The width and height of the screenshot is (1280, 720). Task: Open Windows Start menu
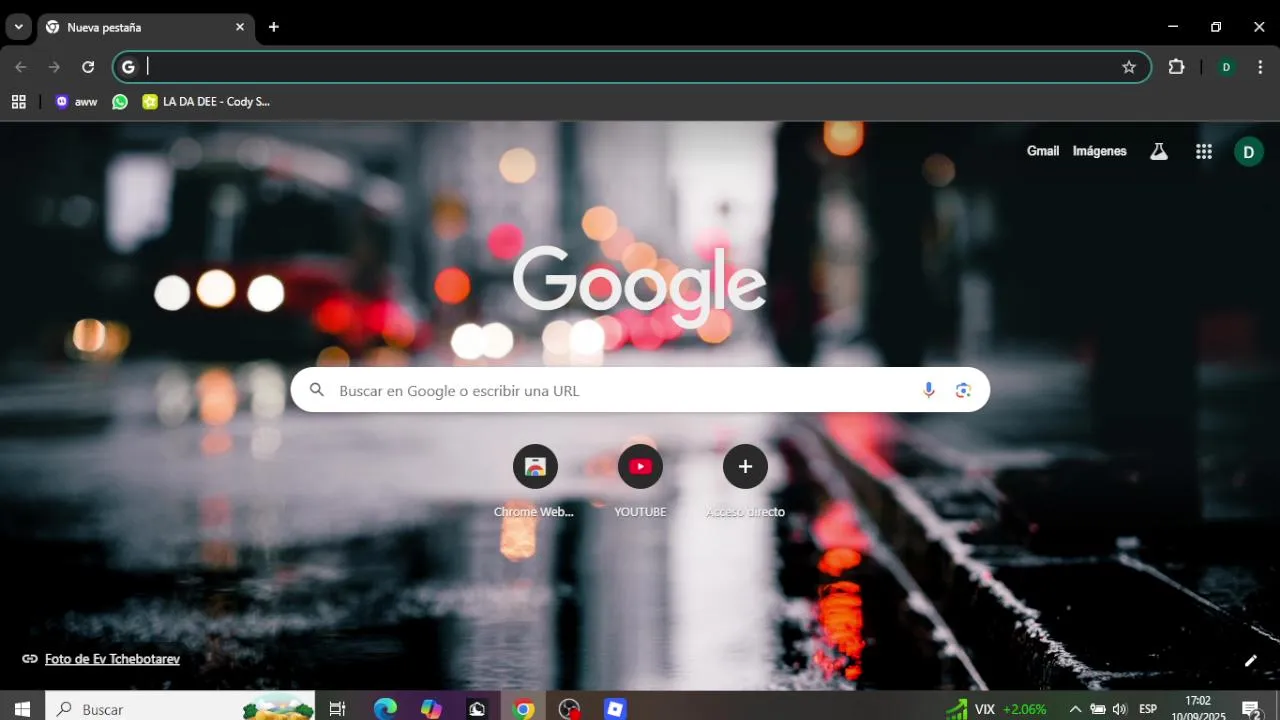(x=22, y=709)
